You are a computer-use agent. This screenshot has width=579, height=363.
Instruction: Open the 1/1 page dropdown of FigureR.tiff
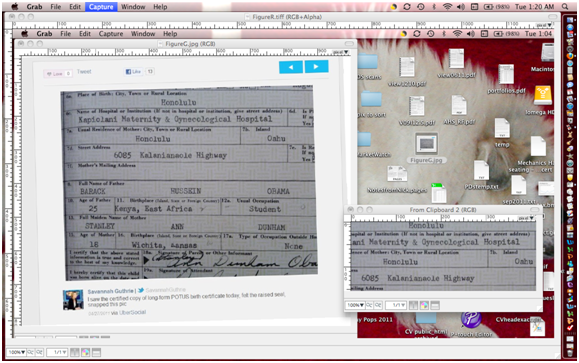pyautogui.click(x=57, y=352)
